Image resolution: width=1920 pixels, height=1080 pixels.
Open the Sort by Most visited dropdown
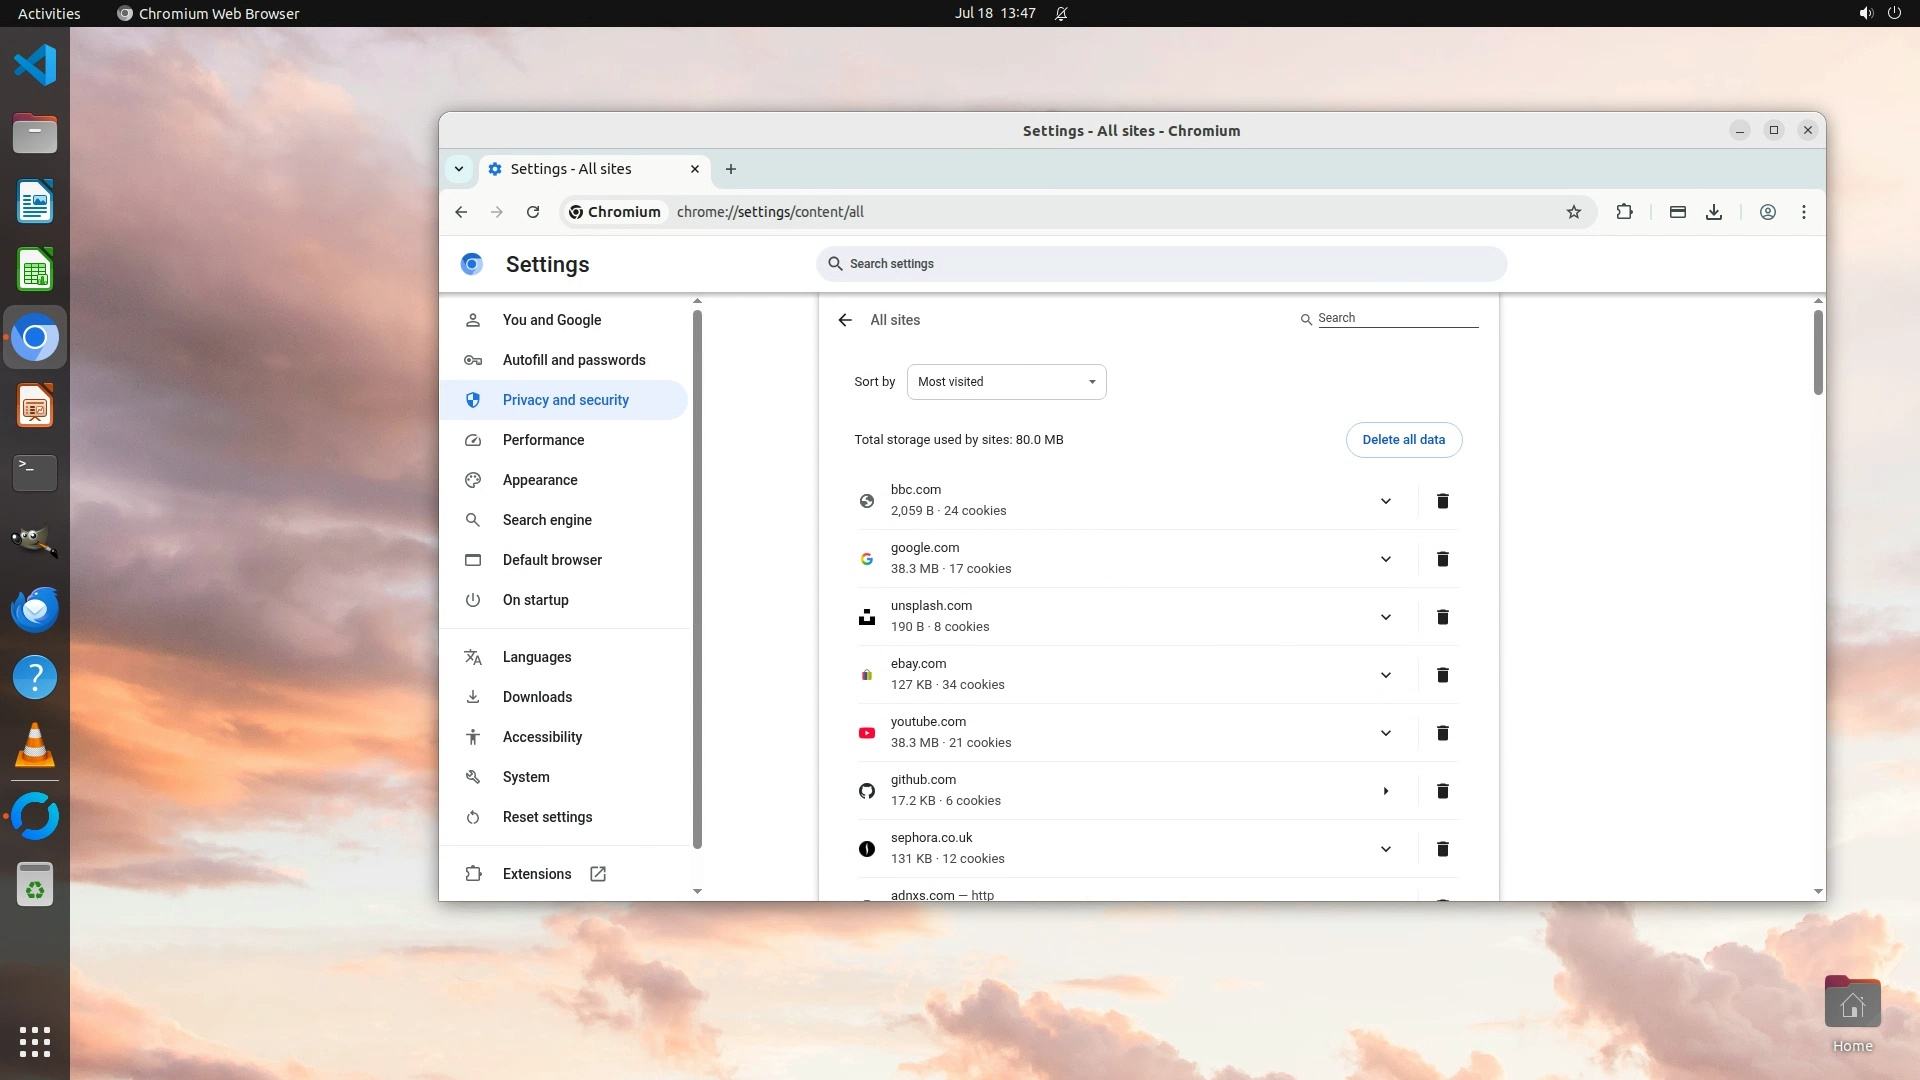click(x=1006, y=382)
